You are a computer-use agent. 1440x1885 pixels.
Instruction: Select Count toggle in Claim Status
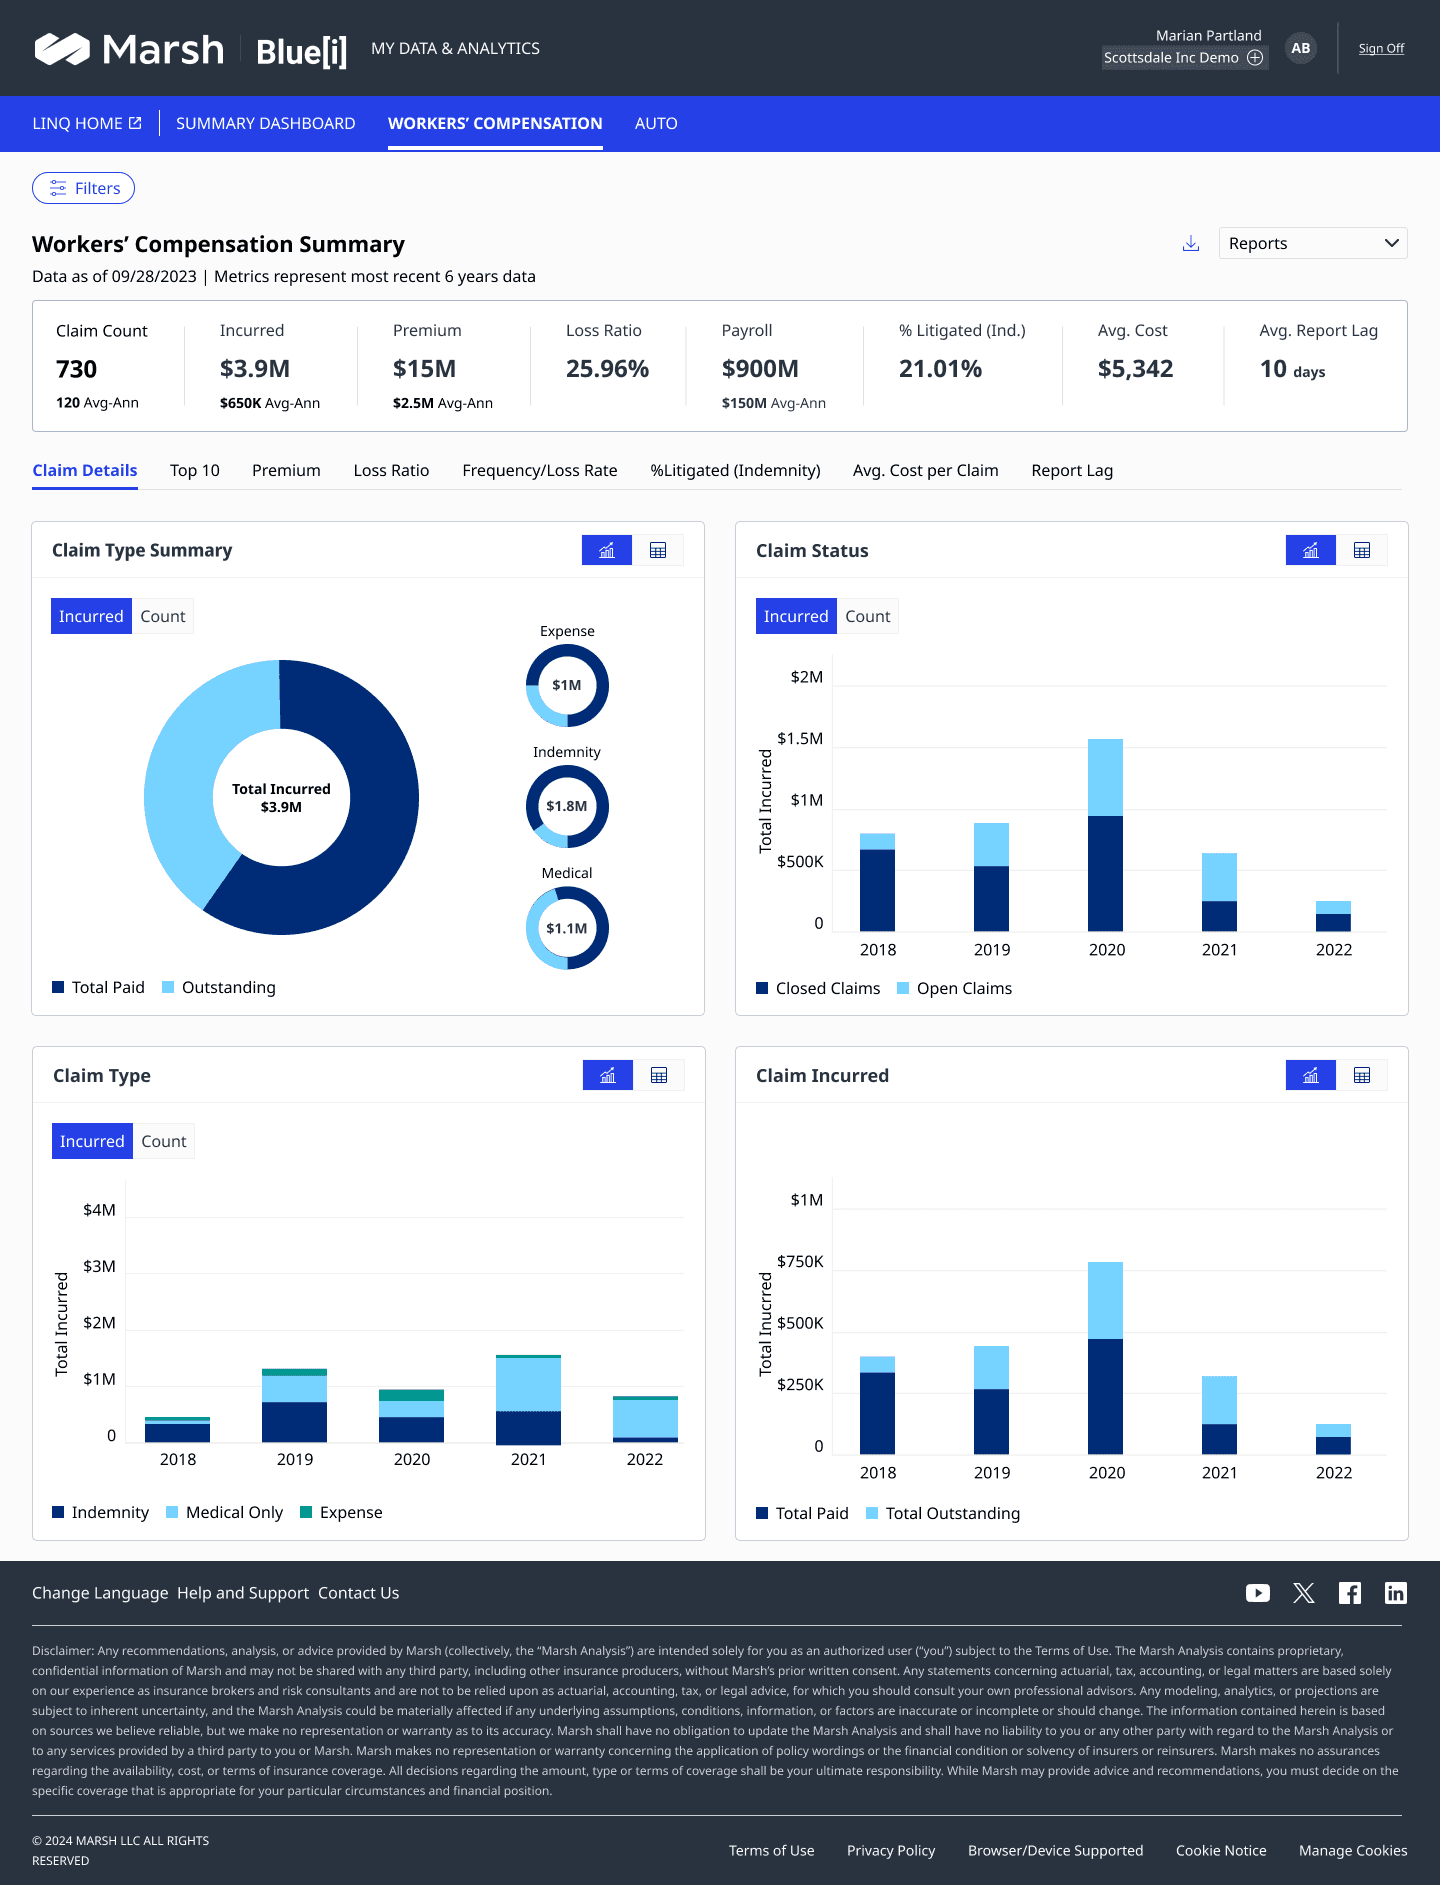[868, 616]
